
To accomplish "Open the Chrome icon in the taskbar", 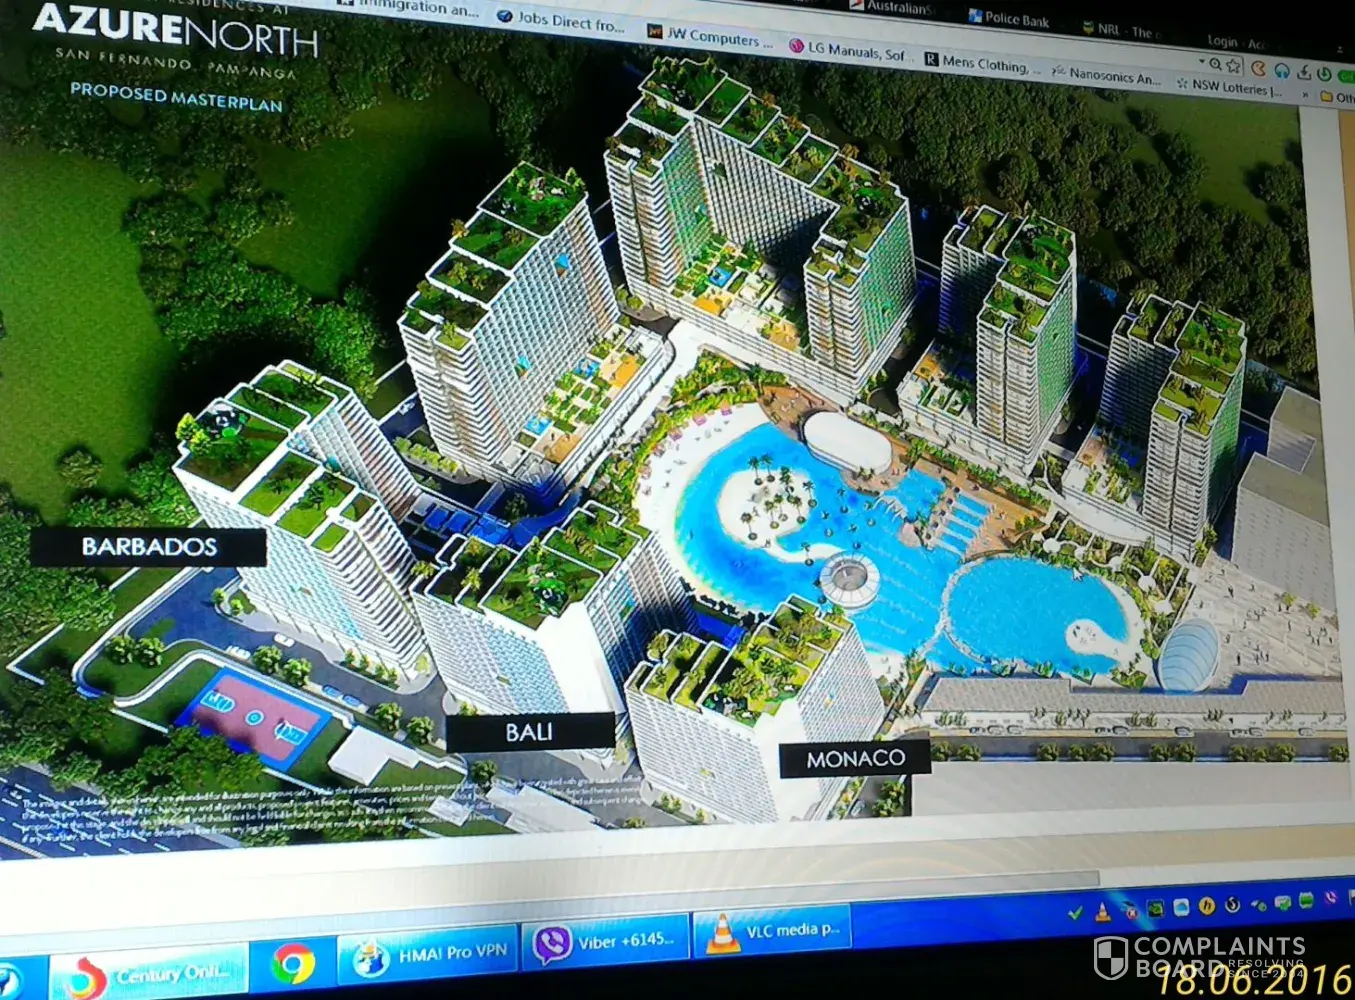I will [292, 964].
